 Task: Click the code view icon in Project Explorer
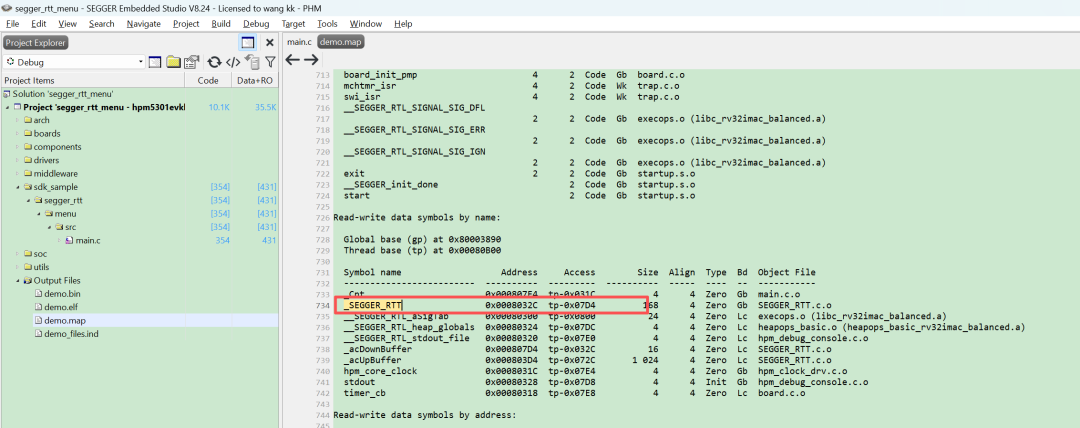[x=232, y=62]
